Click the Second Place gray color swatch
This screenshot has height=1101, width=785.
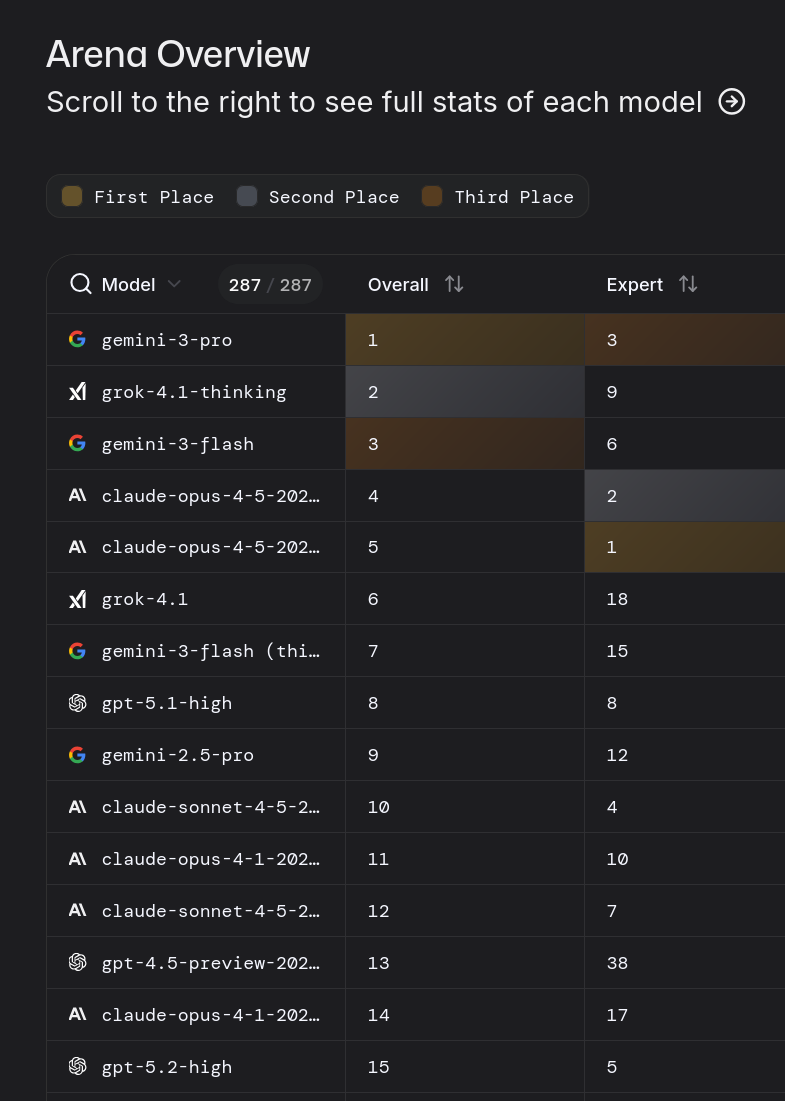click(x=247, y=196)
